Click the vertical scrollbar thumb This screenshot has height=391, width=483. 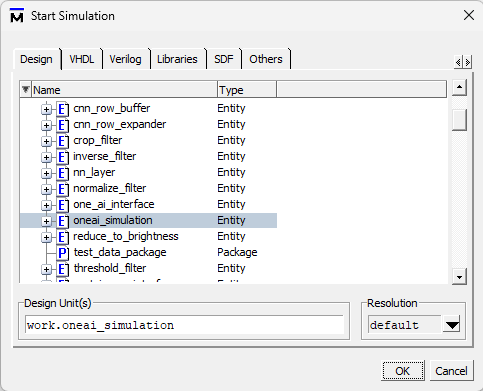point(459,120)
